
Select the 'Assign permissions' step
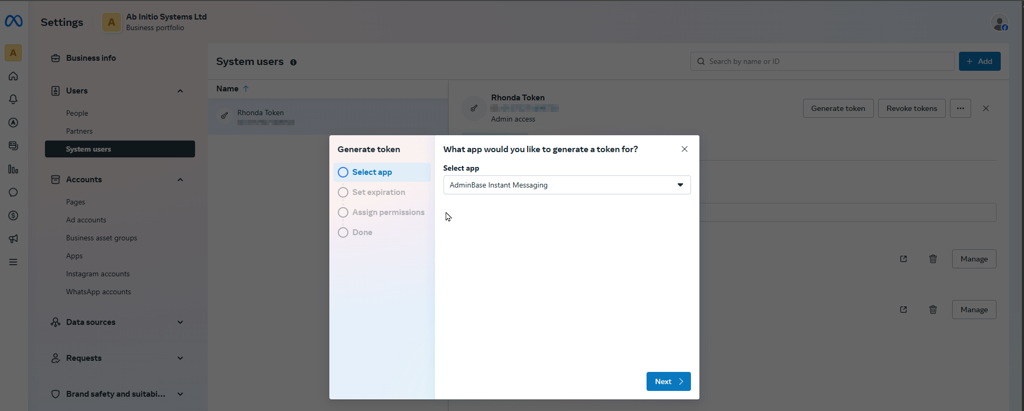[387, 212]
